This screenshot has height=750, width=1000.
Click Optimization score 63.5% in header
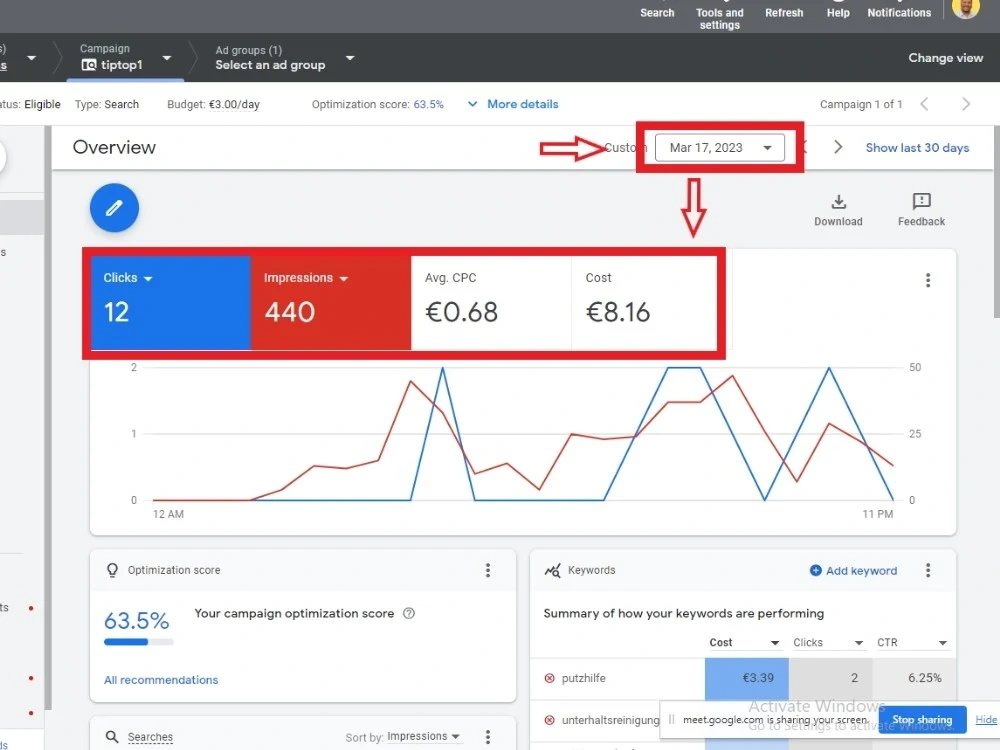point(378,104)
